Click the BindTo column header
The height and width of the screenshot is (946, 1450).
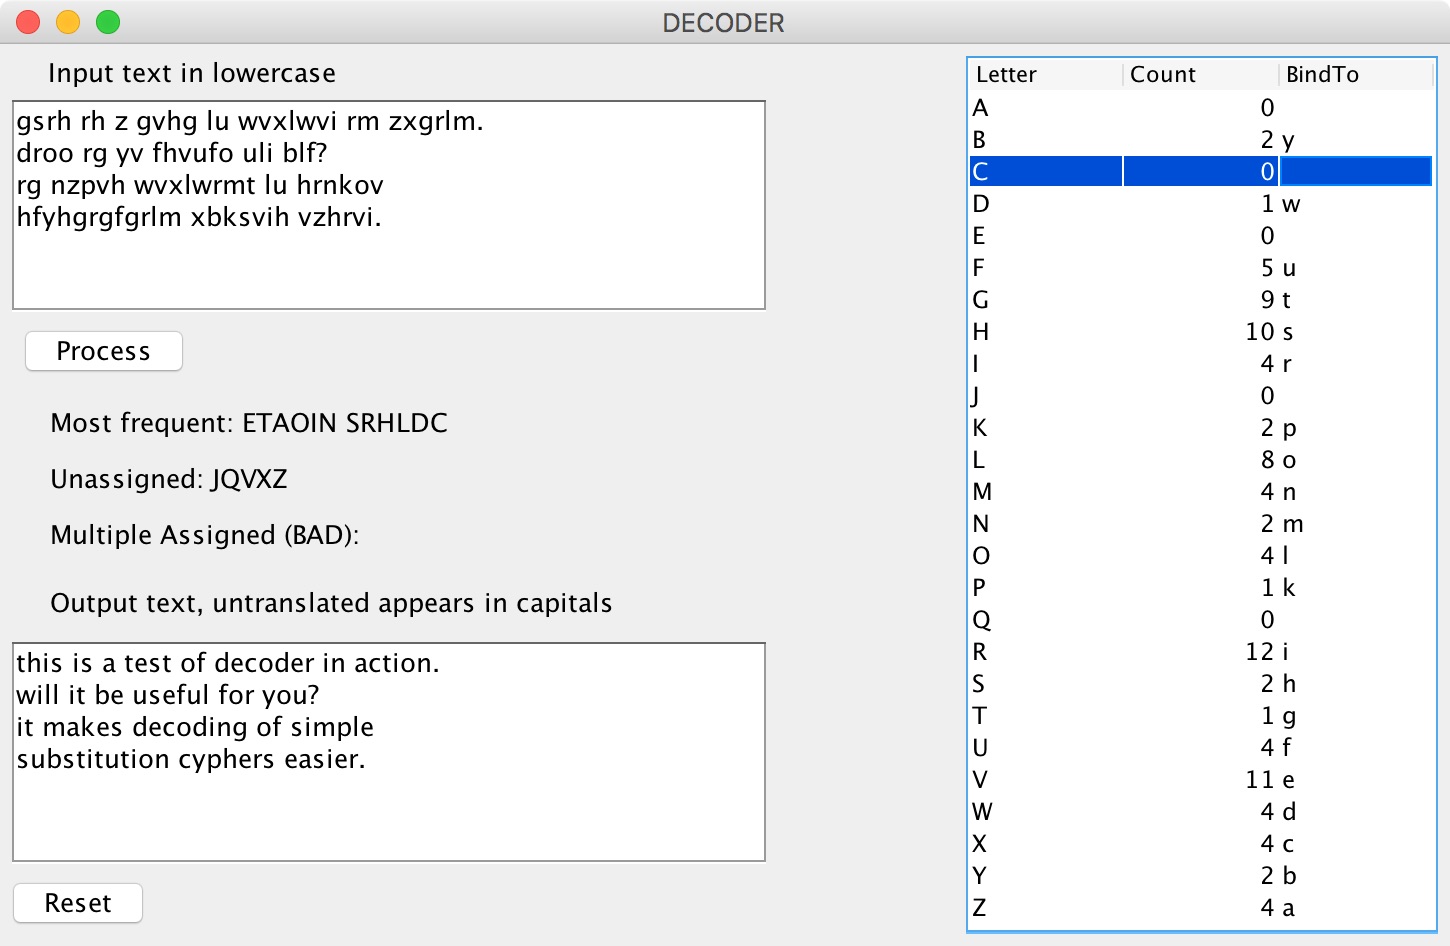1355,75
